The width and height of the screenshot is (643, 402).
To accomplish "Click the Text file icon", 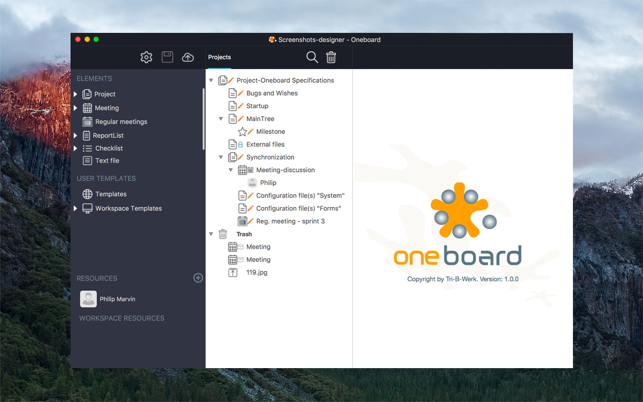I will point(87,160).
